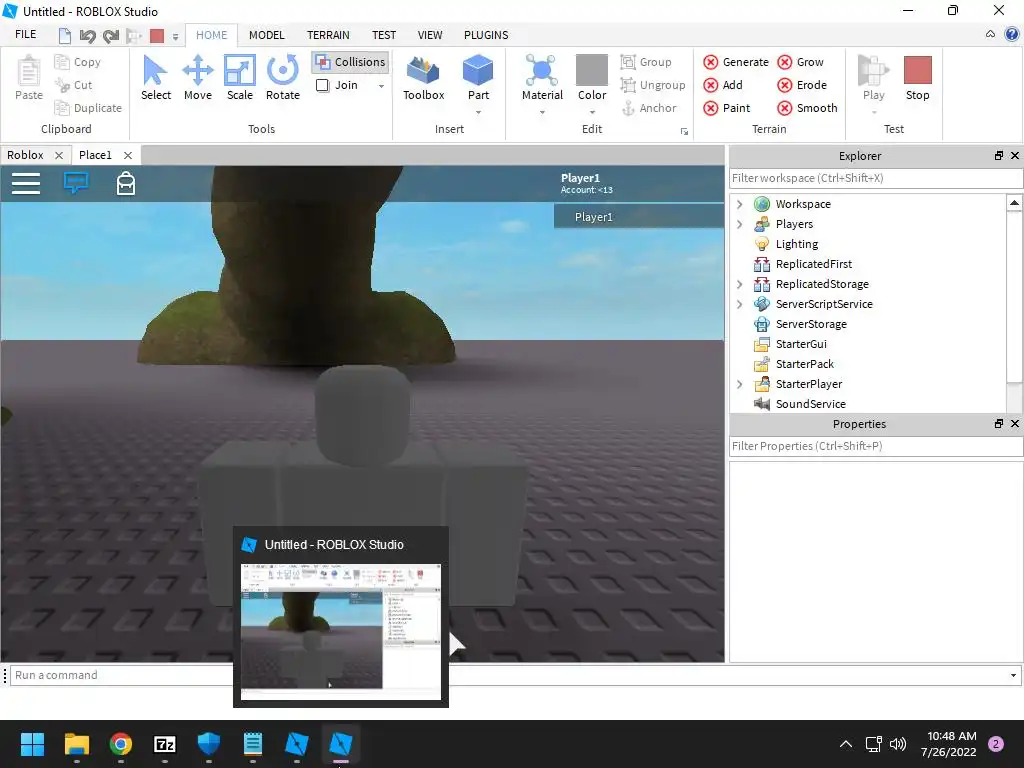Switch to the PLUGINS ribbon tab
1024x768 pixels.
tap(486, 35)
